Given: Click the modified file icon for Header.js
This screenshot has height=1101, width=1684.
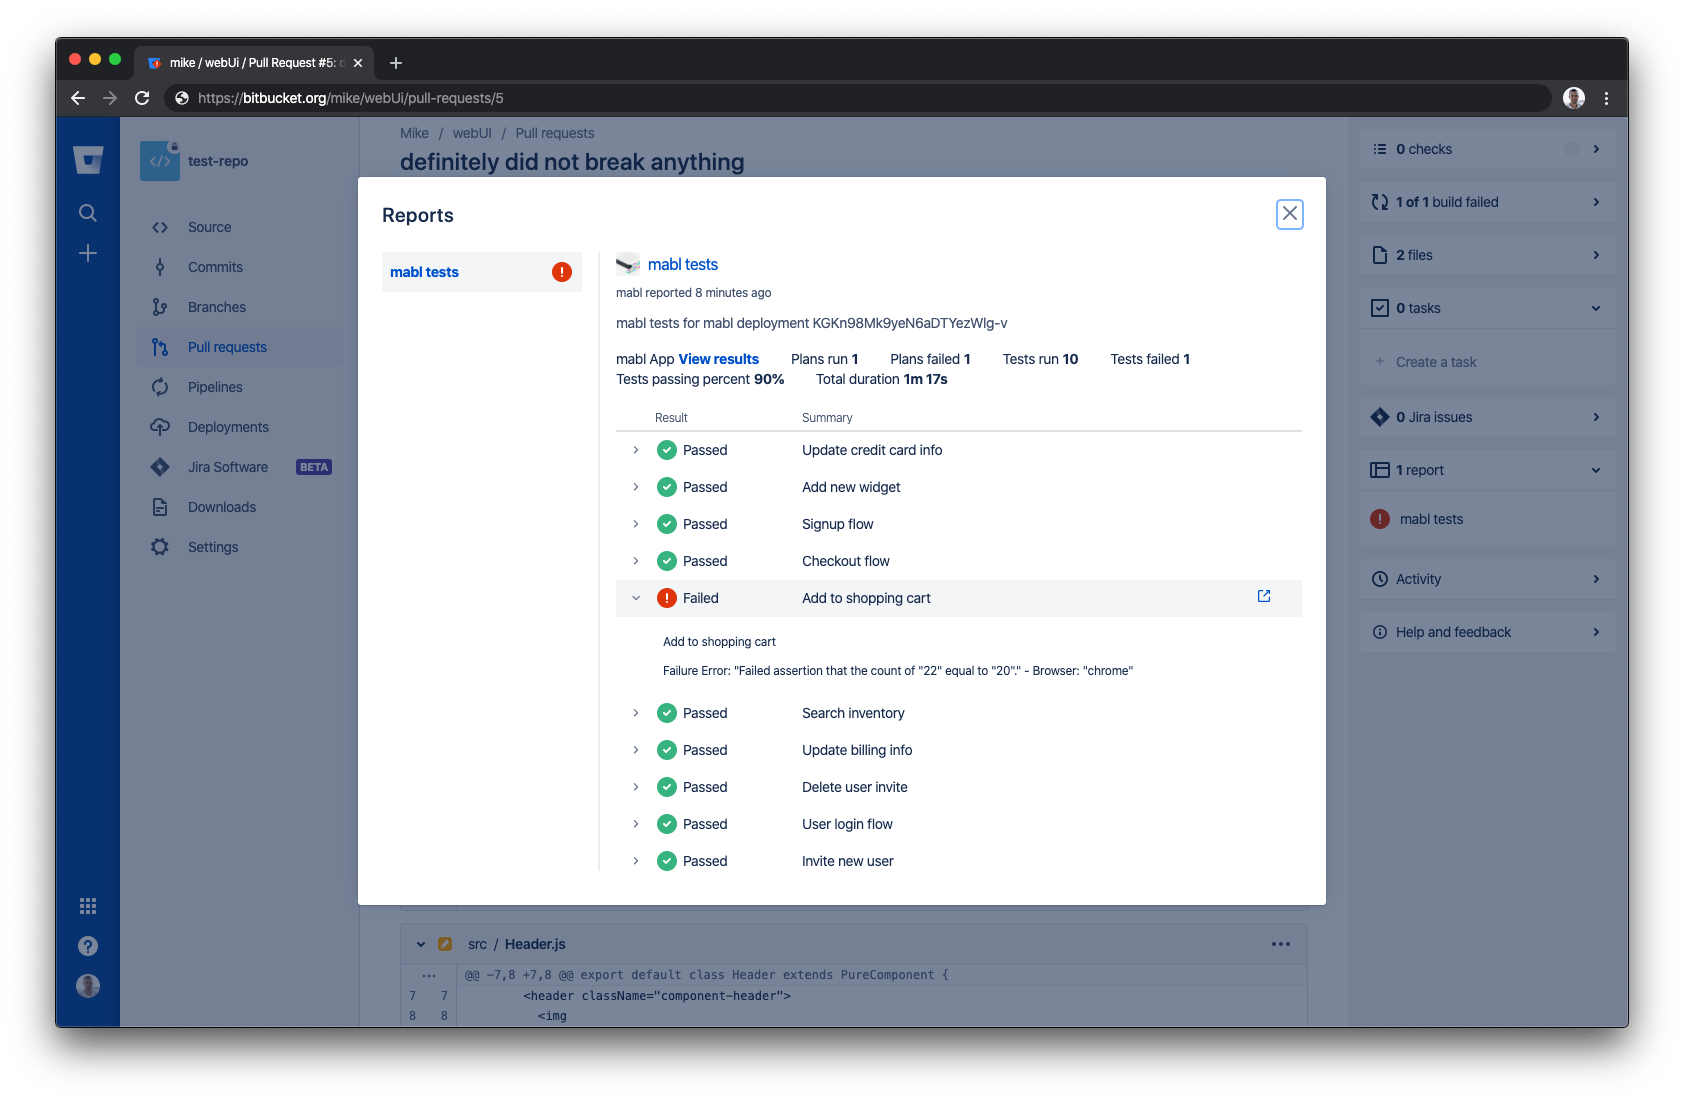Looking at the screenshot, I should pyautogui.click(x=445, y=944).
